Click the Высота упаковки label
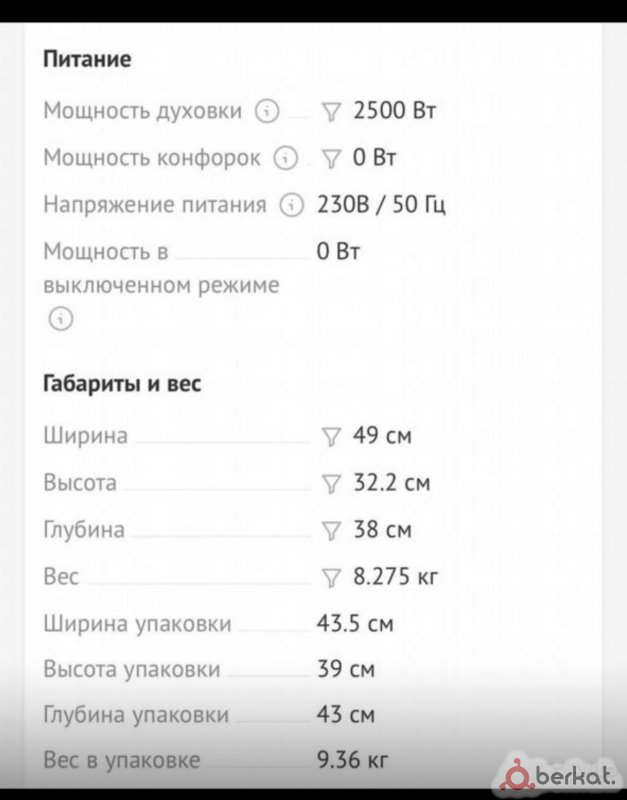Viewport: 627px width, 800px height. 131,670
